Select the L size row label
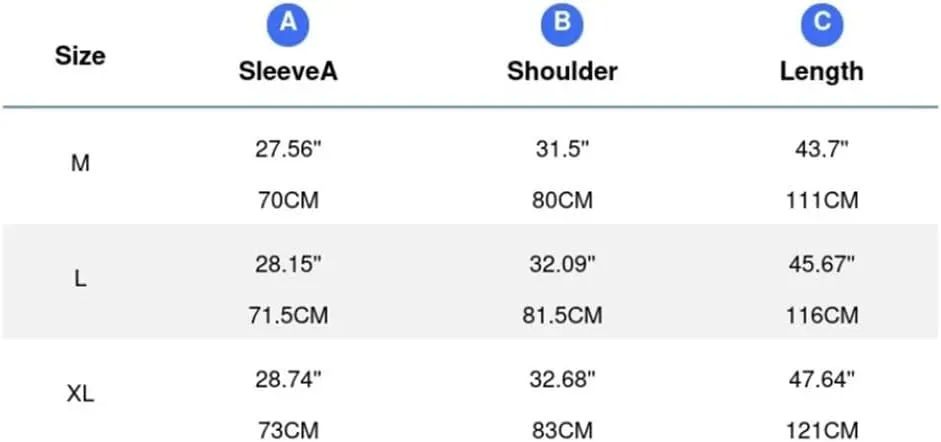 pyautogui.click(x=80, y=279)
